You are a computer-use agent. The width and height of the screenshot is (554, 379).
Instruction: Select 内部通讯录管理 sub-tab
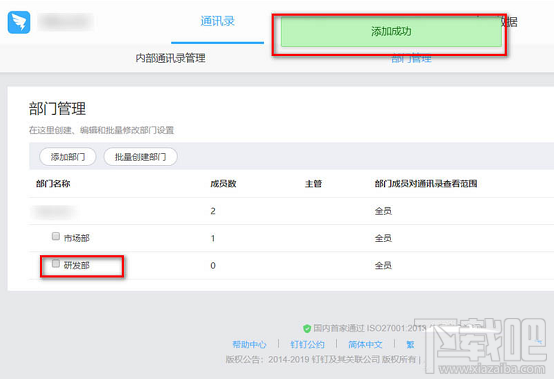pyautogui.click(x=170, y=58)
